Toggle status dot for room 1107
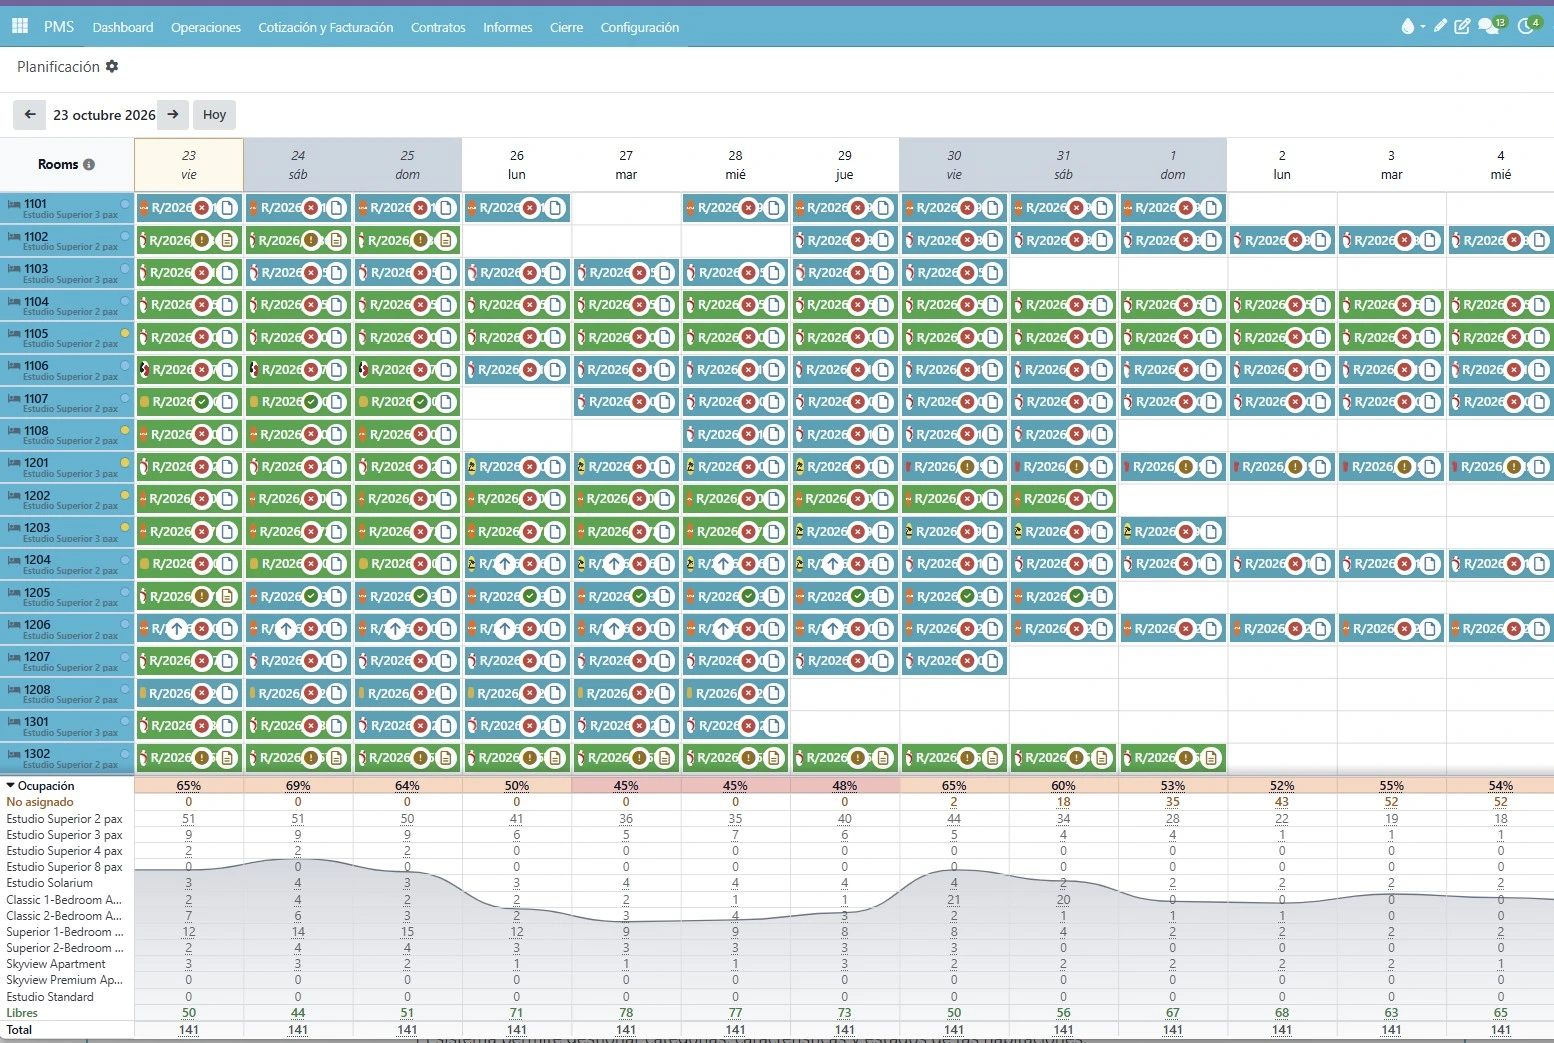The height and width of the screenshot is (1043, 1554). pos(125,399)
